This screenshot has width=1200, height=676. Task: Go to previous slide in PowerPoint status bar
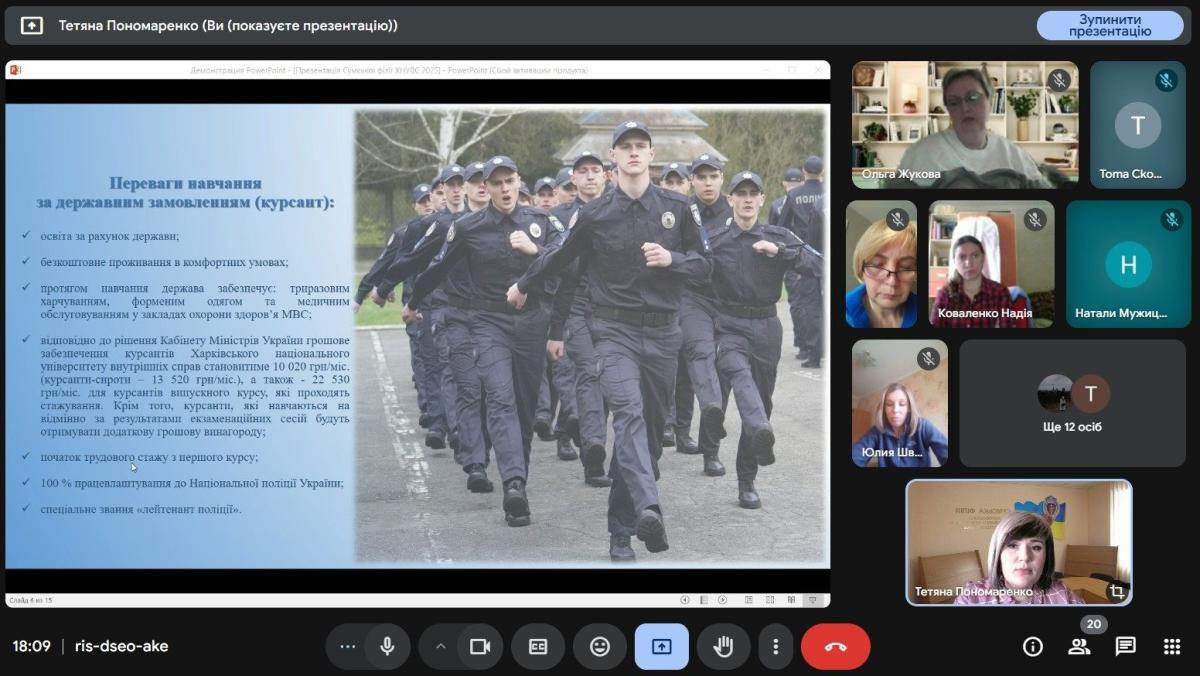coord(685,600)
